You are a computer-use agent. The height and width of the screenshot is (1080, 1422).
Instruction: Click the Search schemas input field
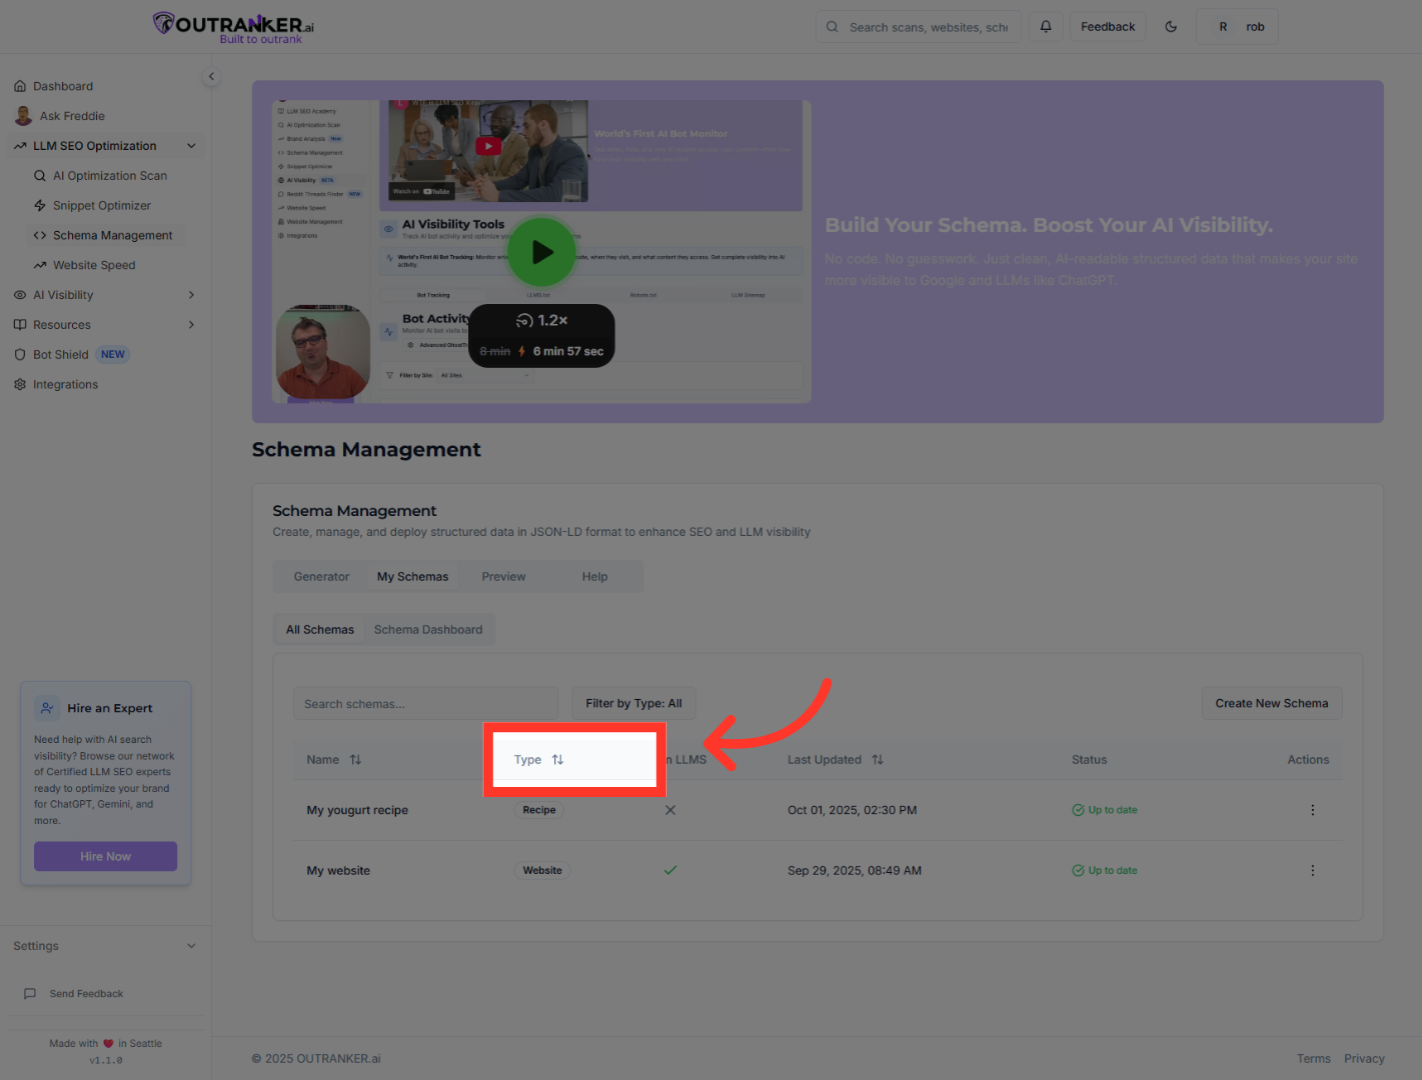pyautogui.click(x=426, y=704)
